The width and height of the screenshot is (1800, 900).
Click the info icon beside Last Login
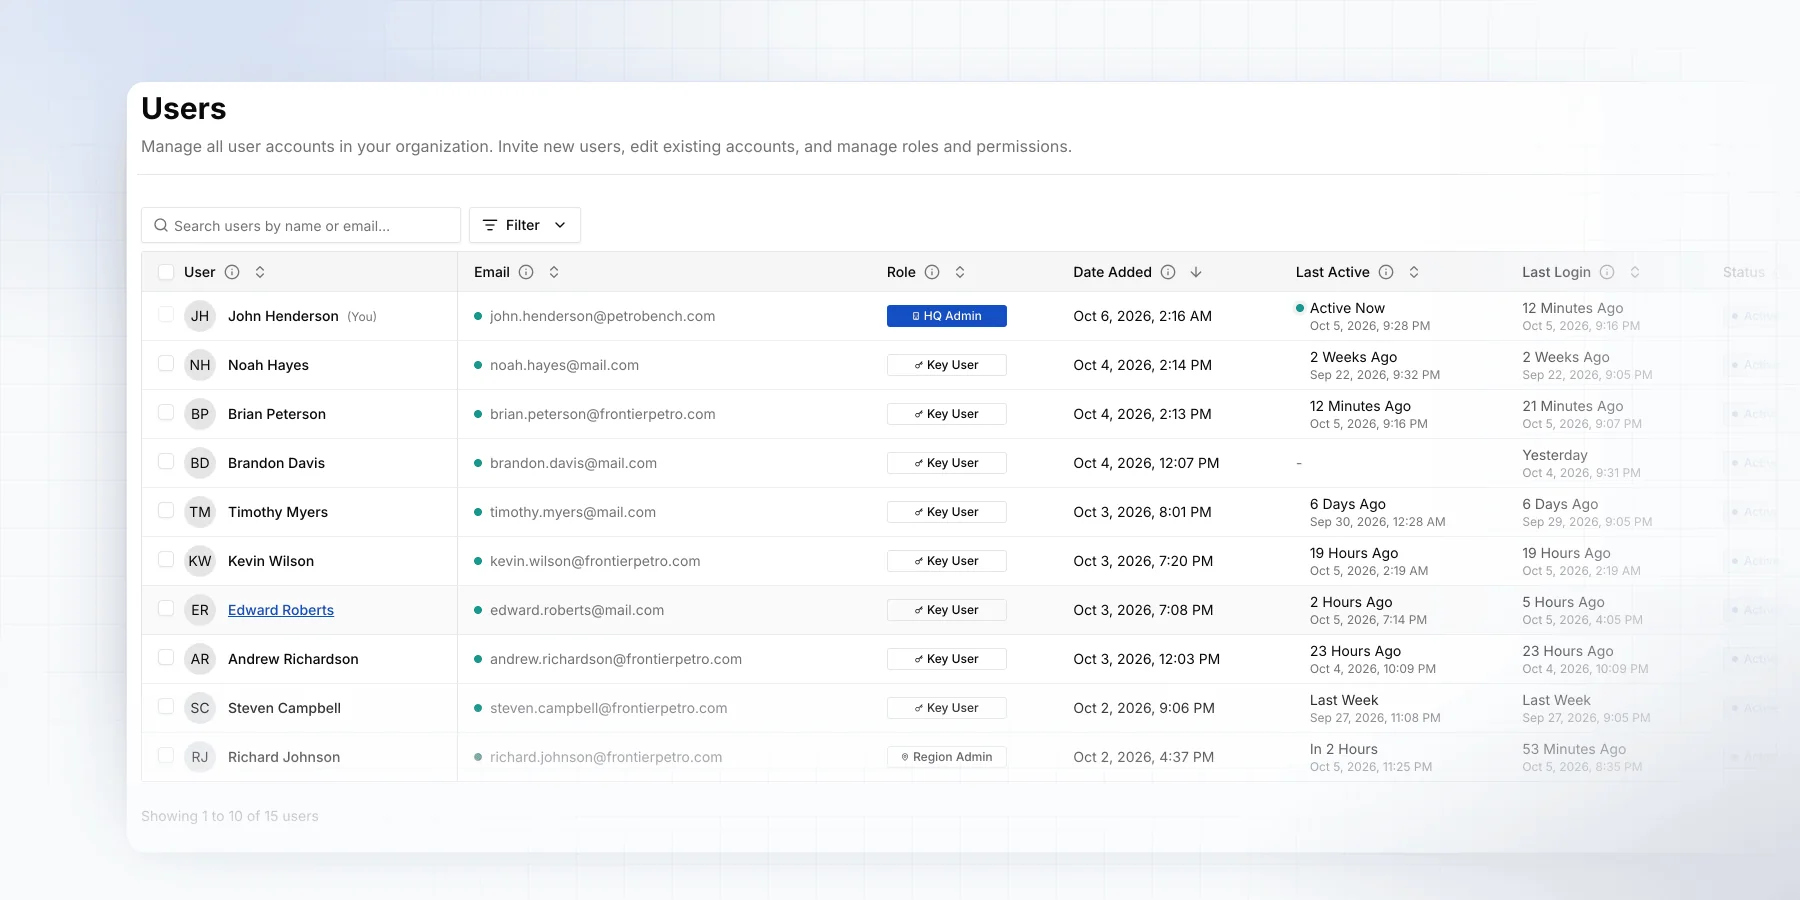click(1607, 272)
